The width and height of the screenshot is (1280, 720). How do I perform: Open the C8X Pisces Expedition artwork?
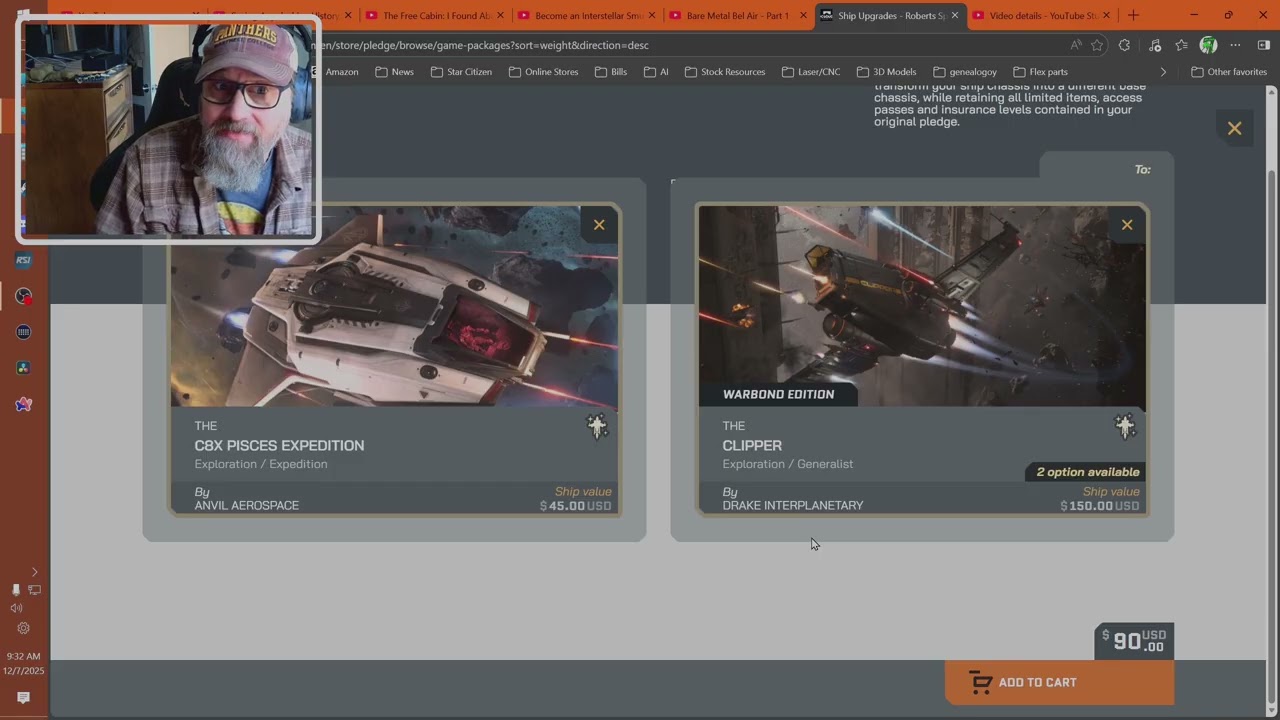click(394, 307)
